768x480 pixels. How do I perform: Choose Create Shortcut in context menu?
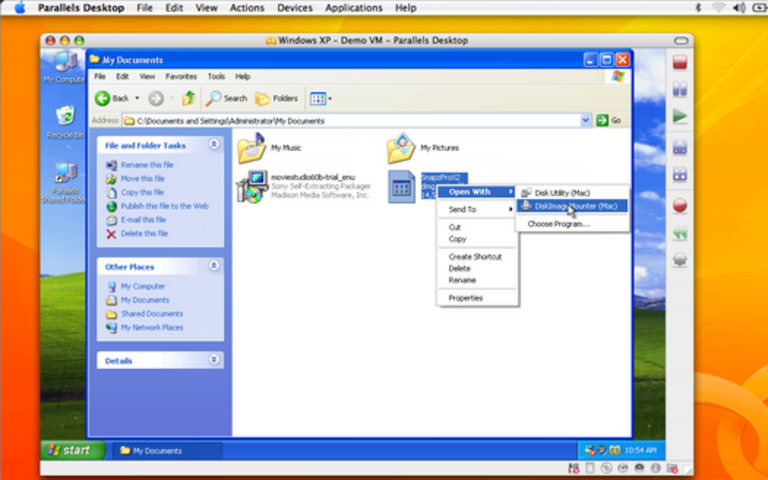pos(475,257)
